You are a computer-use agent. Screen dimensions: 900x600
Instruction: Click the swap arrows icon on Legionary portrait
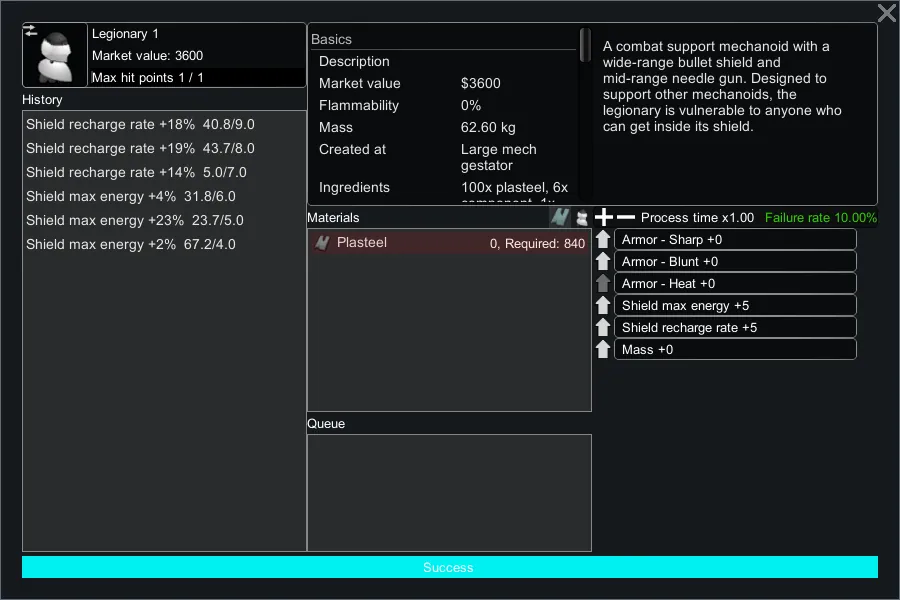[31, 31]
